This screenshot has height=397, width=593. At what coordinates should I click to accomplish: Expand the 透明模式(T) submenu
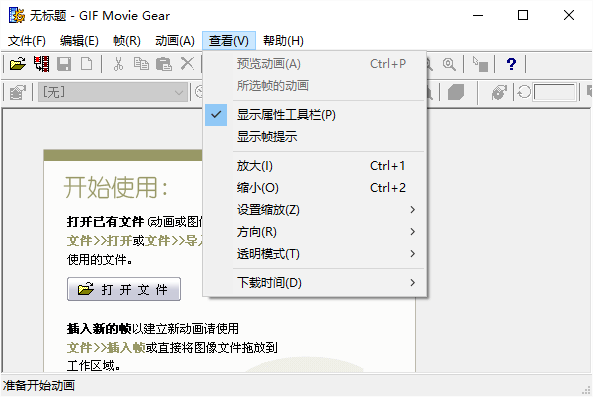[x=315, y=253]
